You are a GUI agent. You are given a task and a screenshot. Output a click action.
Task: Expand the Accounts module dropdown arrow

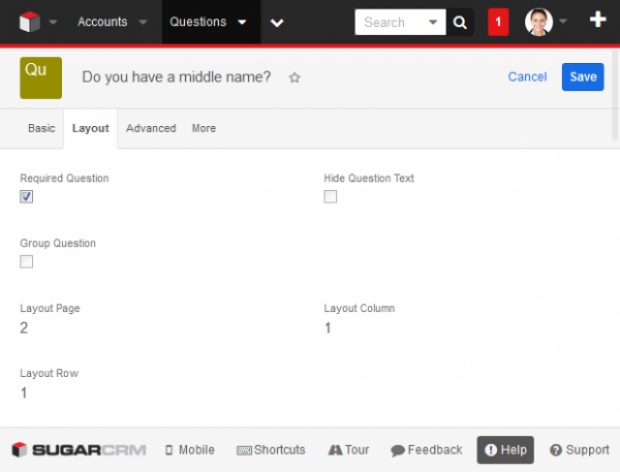click(x=143, y=22)
